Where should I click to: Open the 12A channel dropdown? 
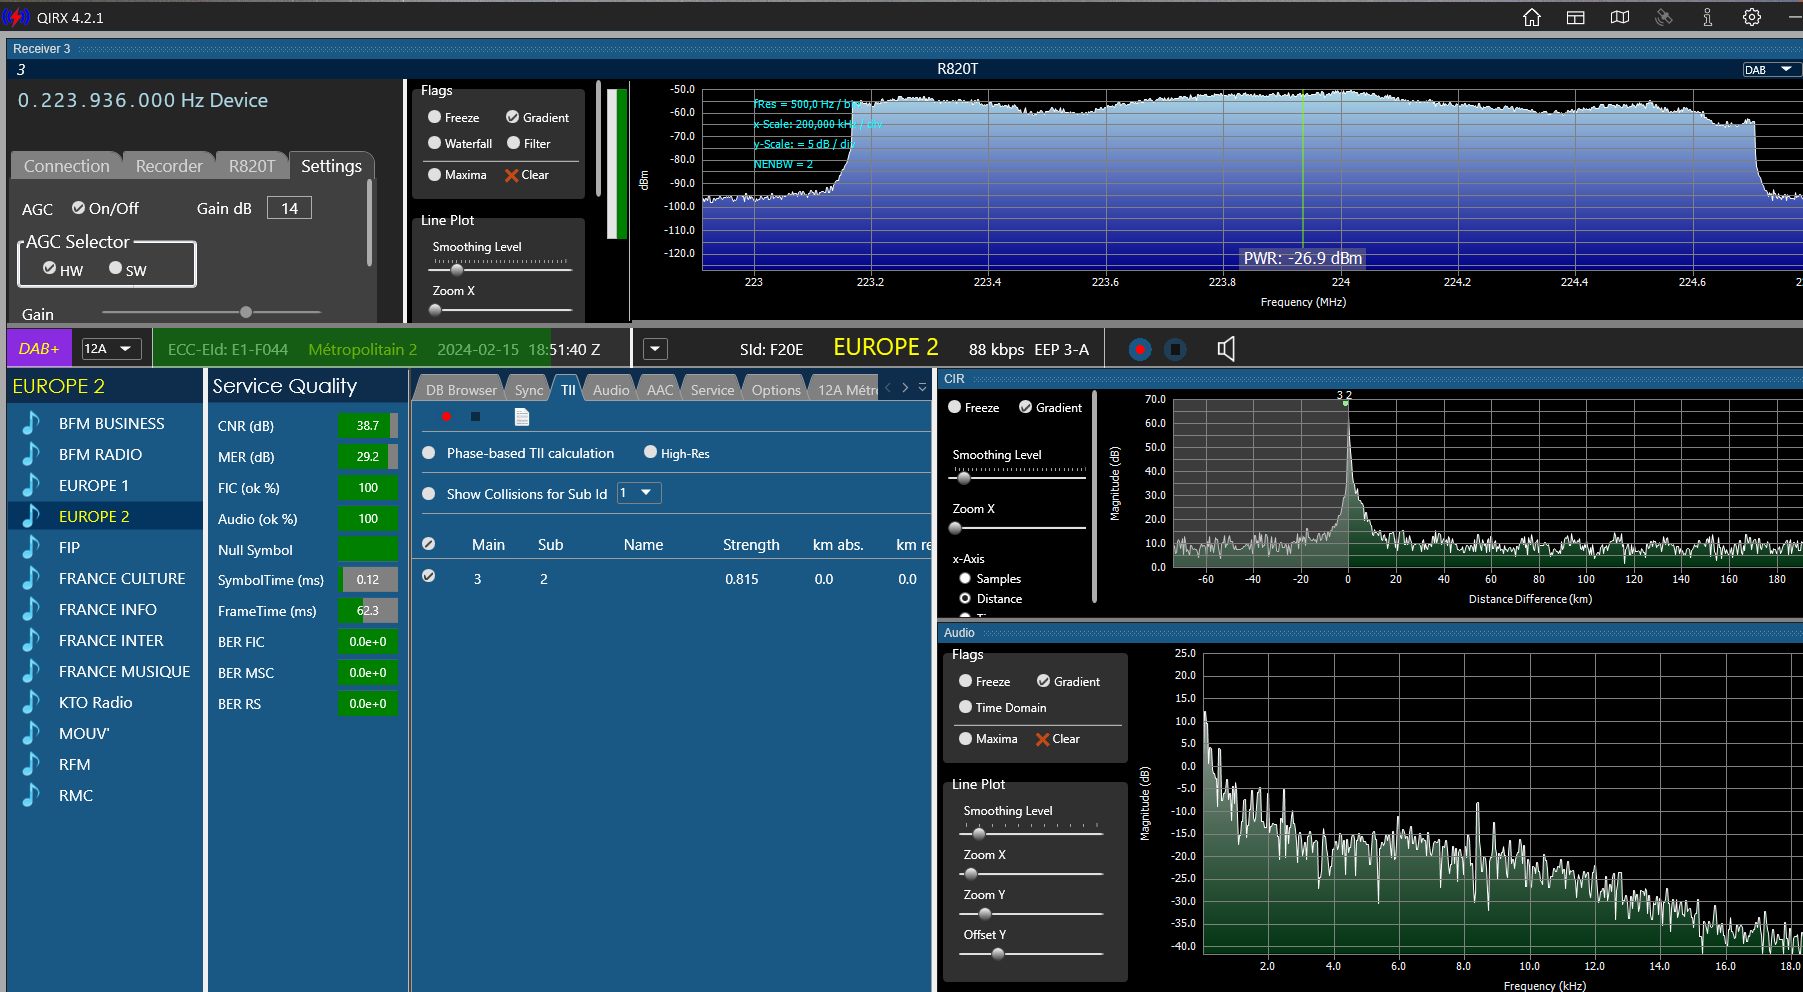(x=111, y=348)
